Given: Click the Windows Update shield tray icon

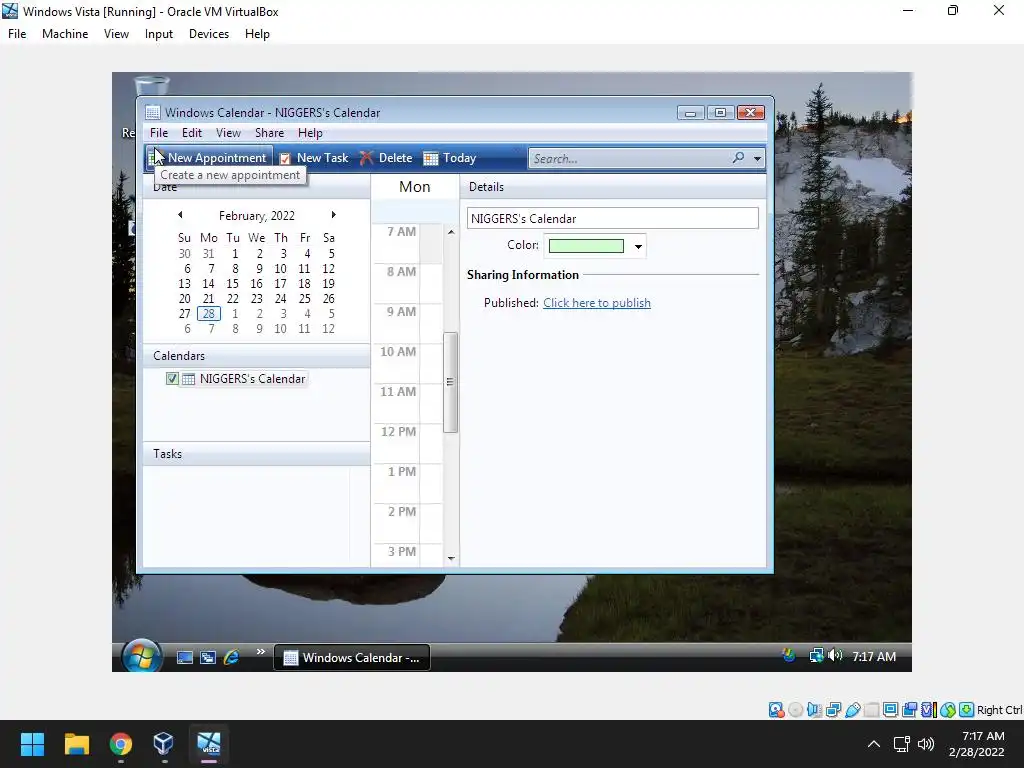Looking at the screenshot, I should pyautogui.click(x=789, y=656).
